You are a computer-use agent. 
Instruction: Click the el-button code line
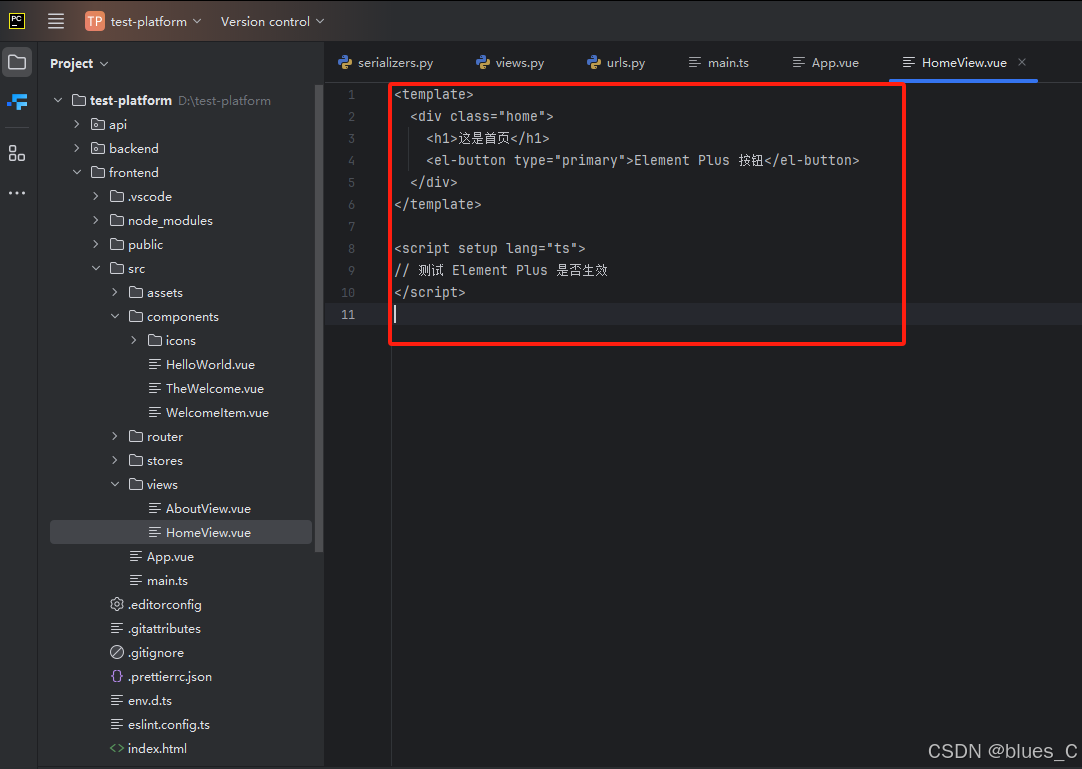tap(642, 160)
